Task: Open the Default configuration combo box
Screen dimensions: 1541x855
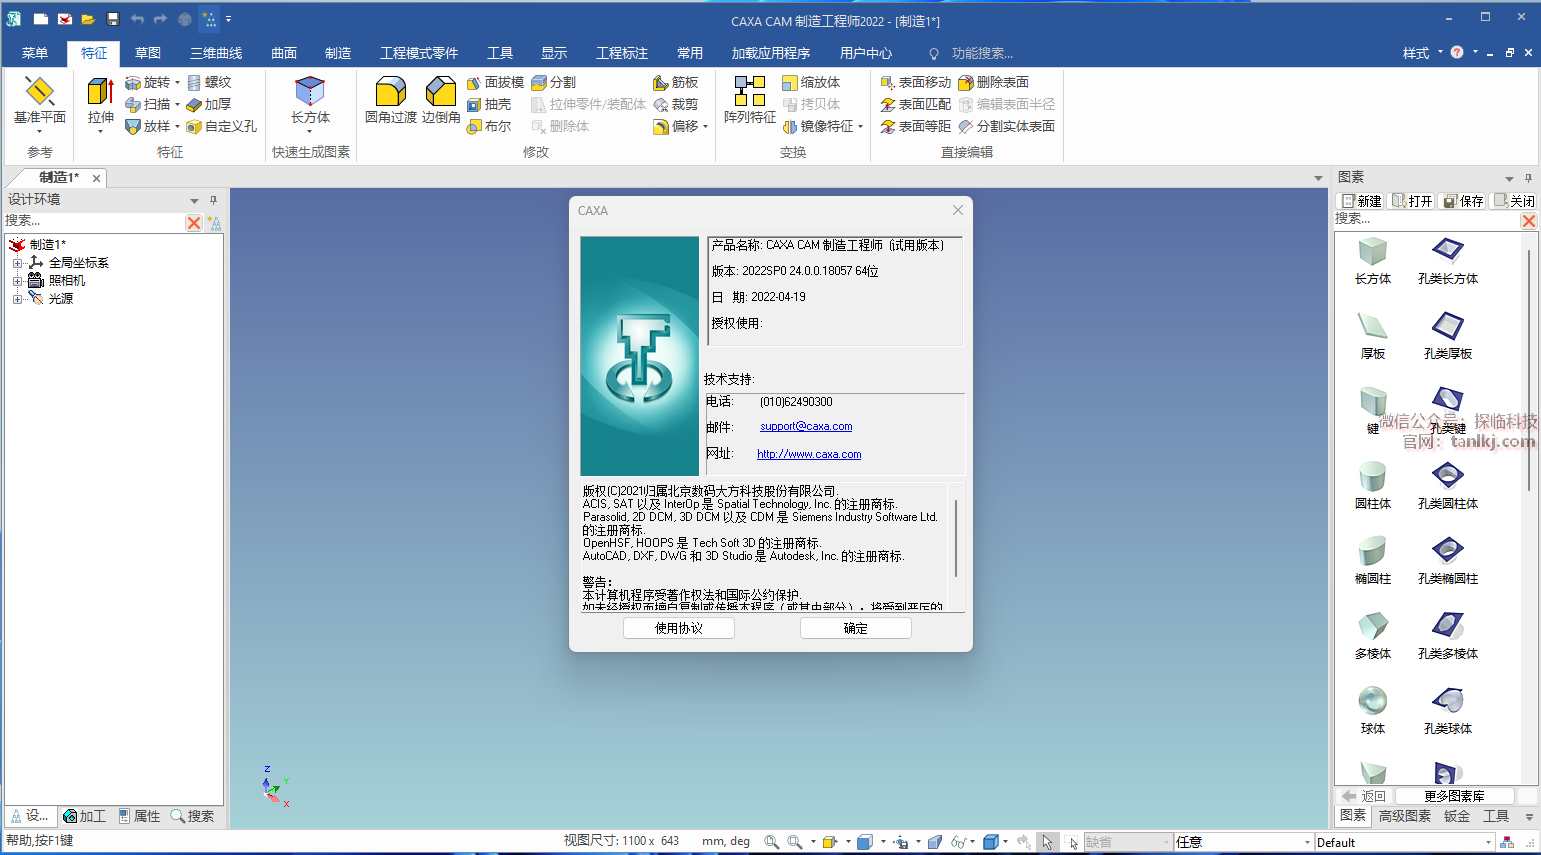Action: pyautogui.click(x=1404, y=842)
